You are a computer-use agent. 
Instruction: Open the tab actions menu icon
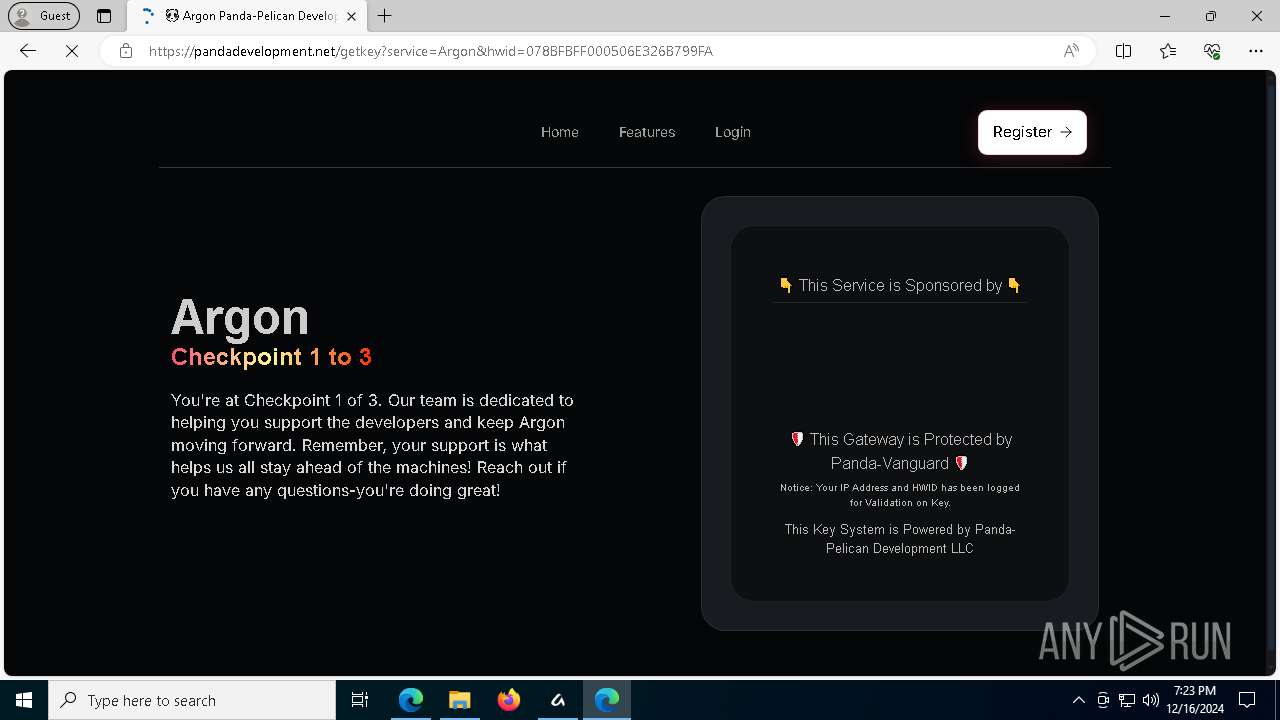(104, 16)
